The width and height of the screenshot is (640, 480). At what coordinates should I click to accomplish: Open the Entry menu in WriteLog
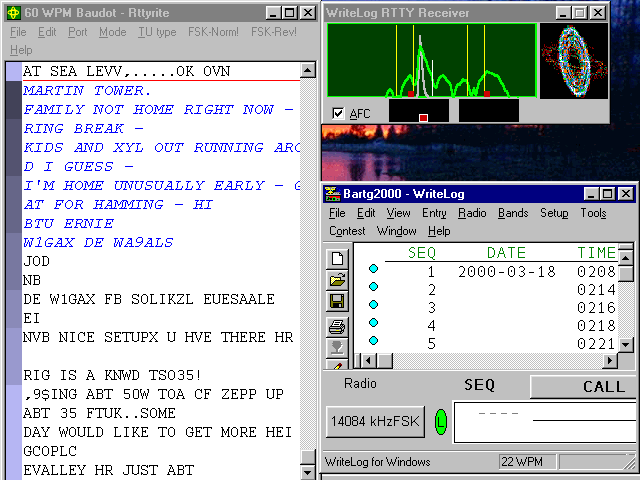coord(434,213)
